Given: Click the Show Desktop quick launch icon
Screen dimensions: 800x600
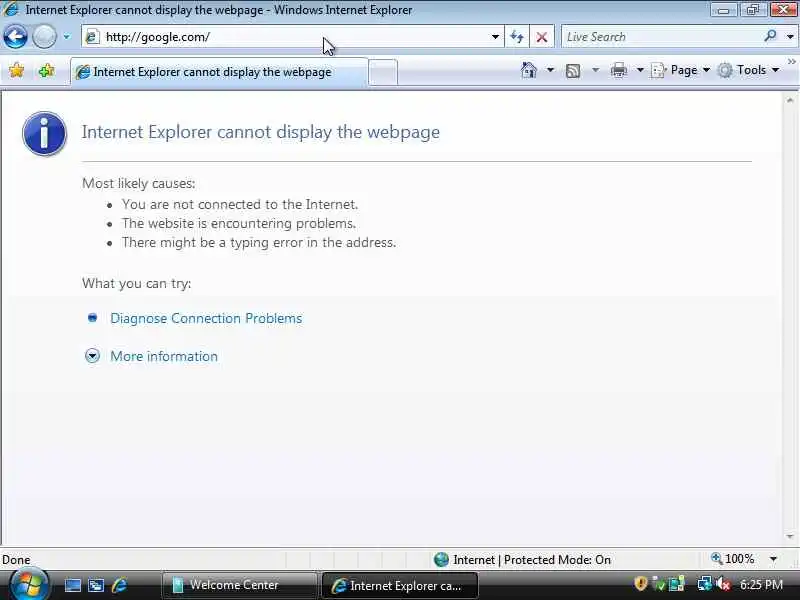Looking at the screenshot, I should 72,585.
